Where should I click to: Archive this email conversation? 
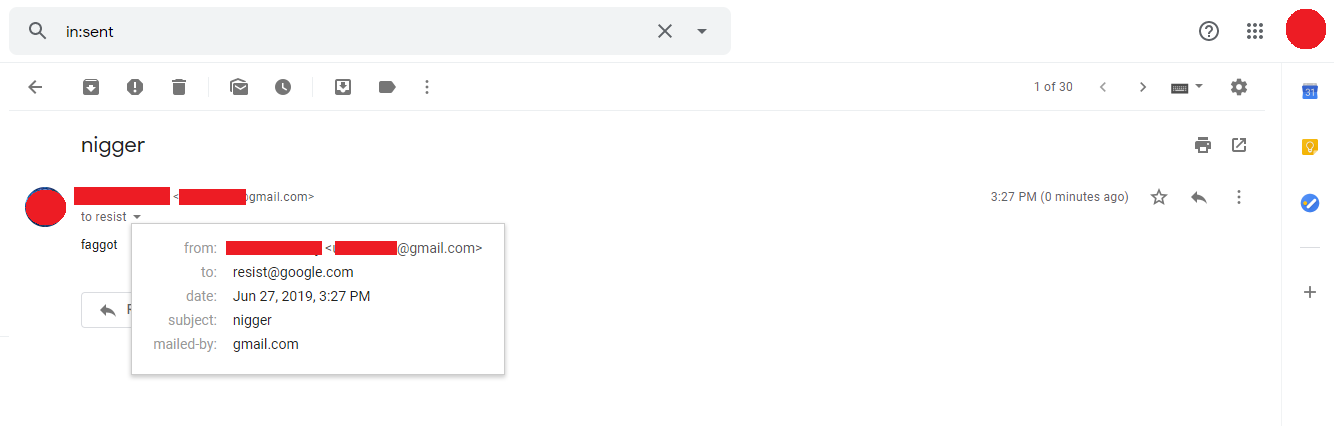[91, 87]
